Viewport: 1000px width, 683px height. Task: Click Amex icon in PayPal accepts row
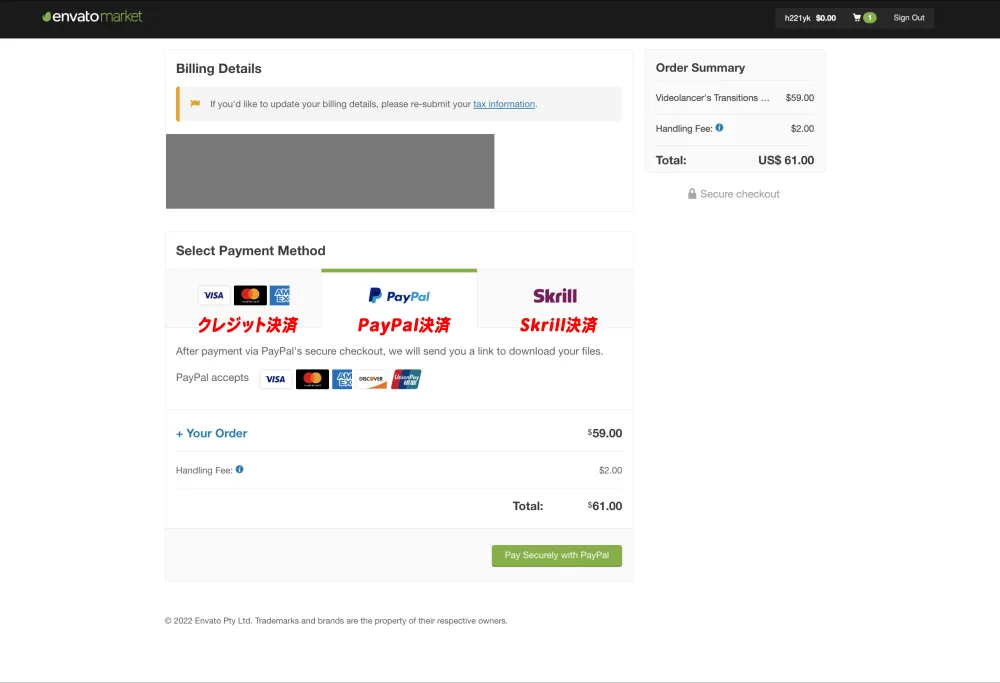[342, 379]
